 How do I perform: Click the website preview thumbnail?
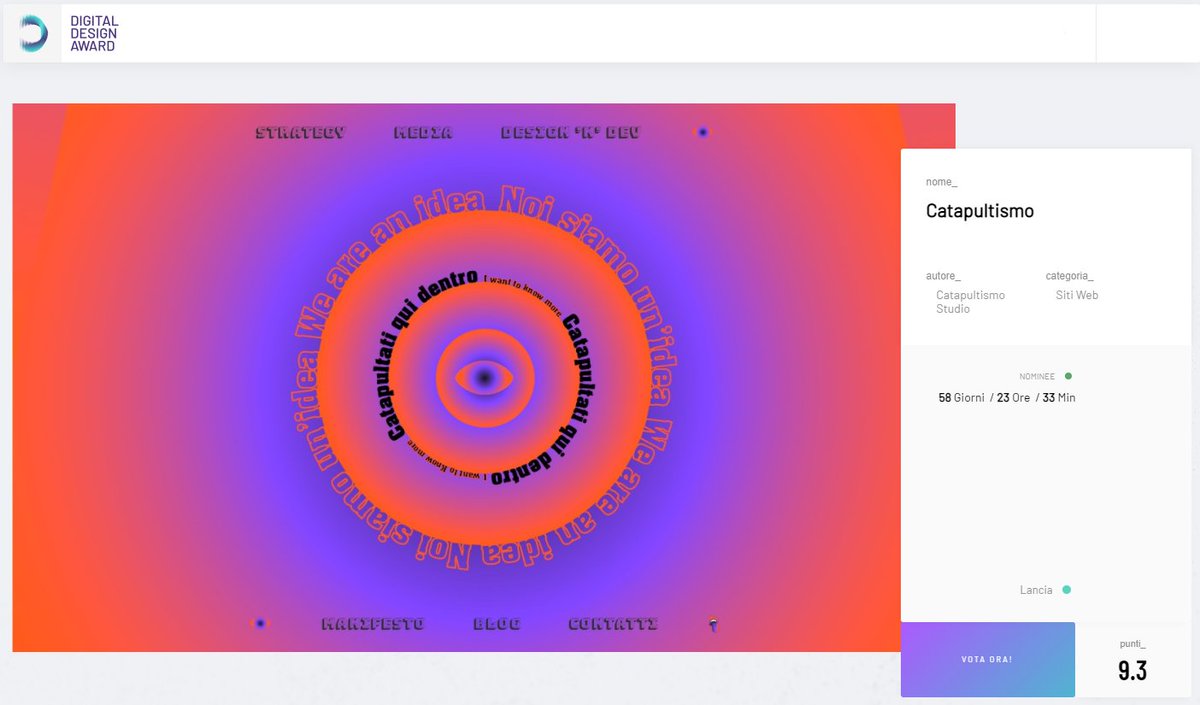coord(484,378)
